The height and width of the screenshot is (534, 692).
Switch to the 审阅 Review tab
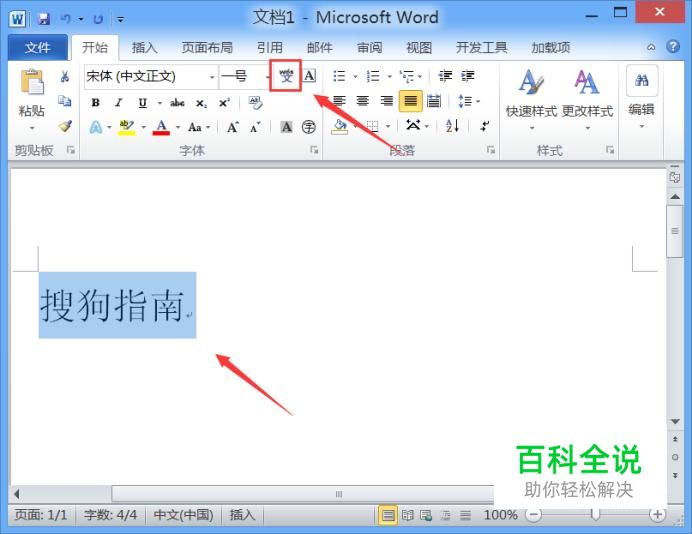click(x=369, y=47)
